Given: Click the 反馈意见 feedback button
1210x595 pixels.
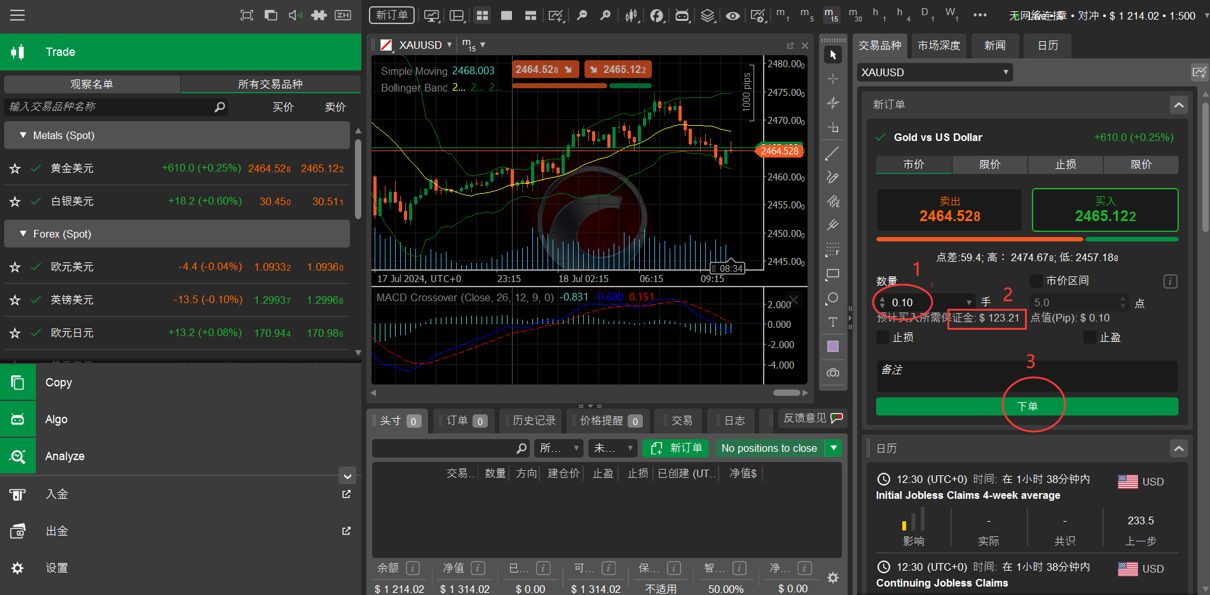Looking at the screenshot, I should click(x=812, y=418).
